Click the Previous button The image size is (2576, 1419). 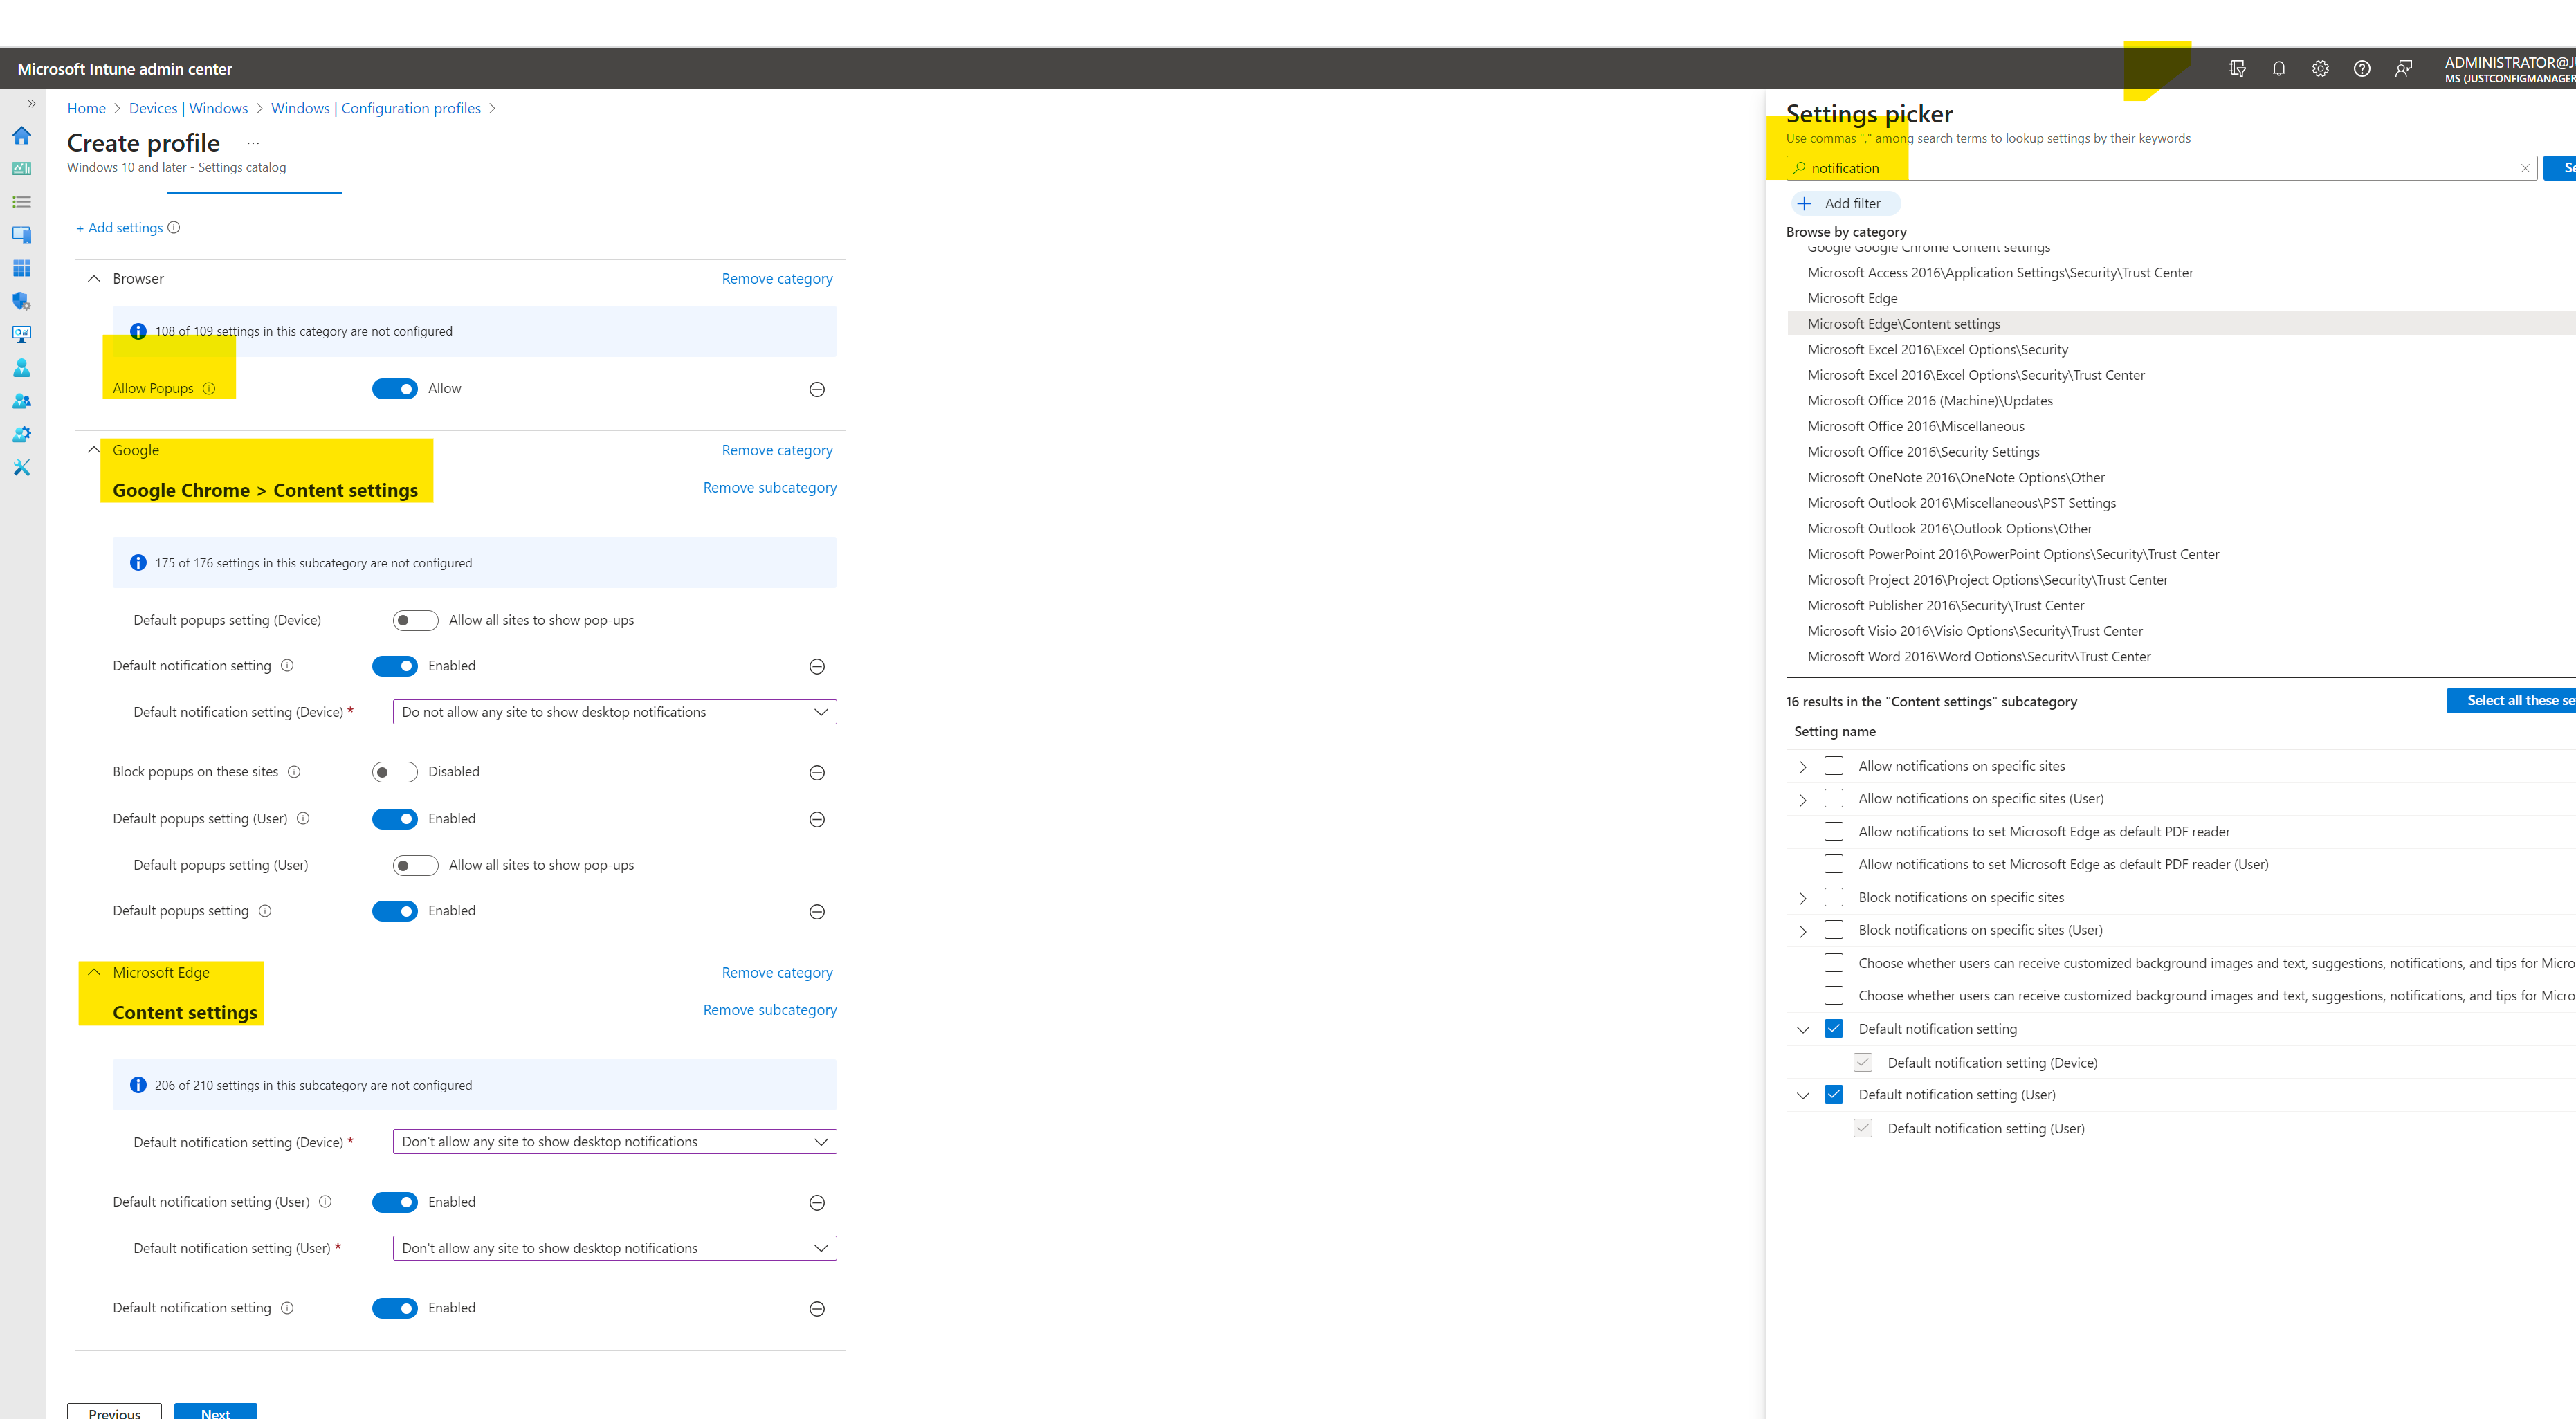coord(114,1411)
